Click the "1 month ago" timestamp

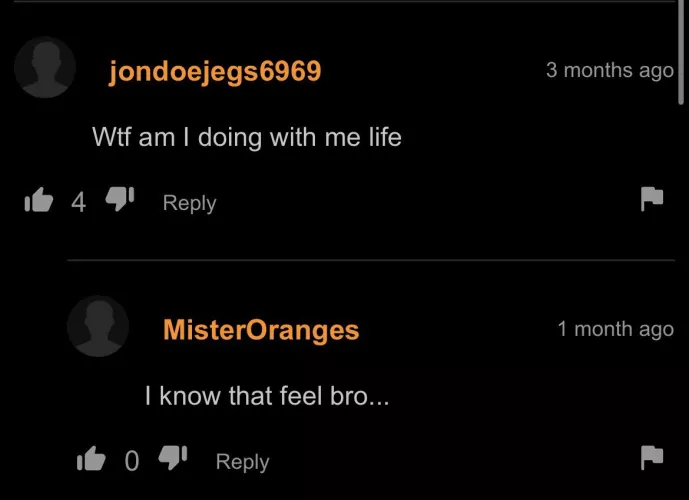click(x=616, y=329)
